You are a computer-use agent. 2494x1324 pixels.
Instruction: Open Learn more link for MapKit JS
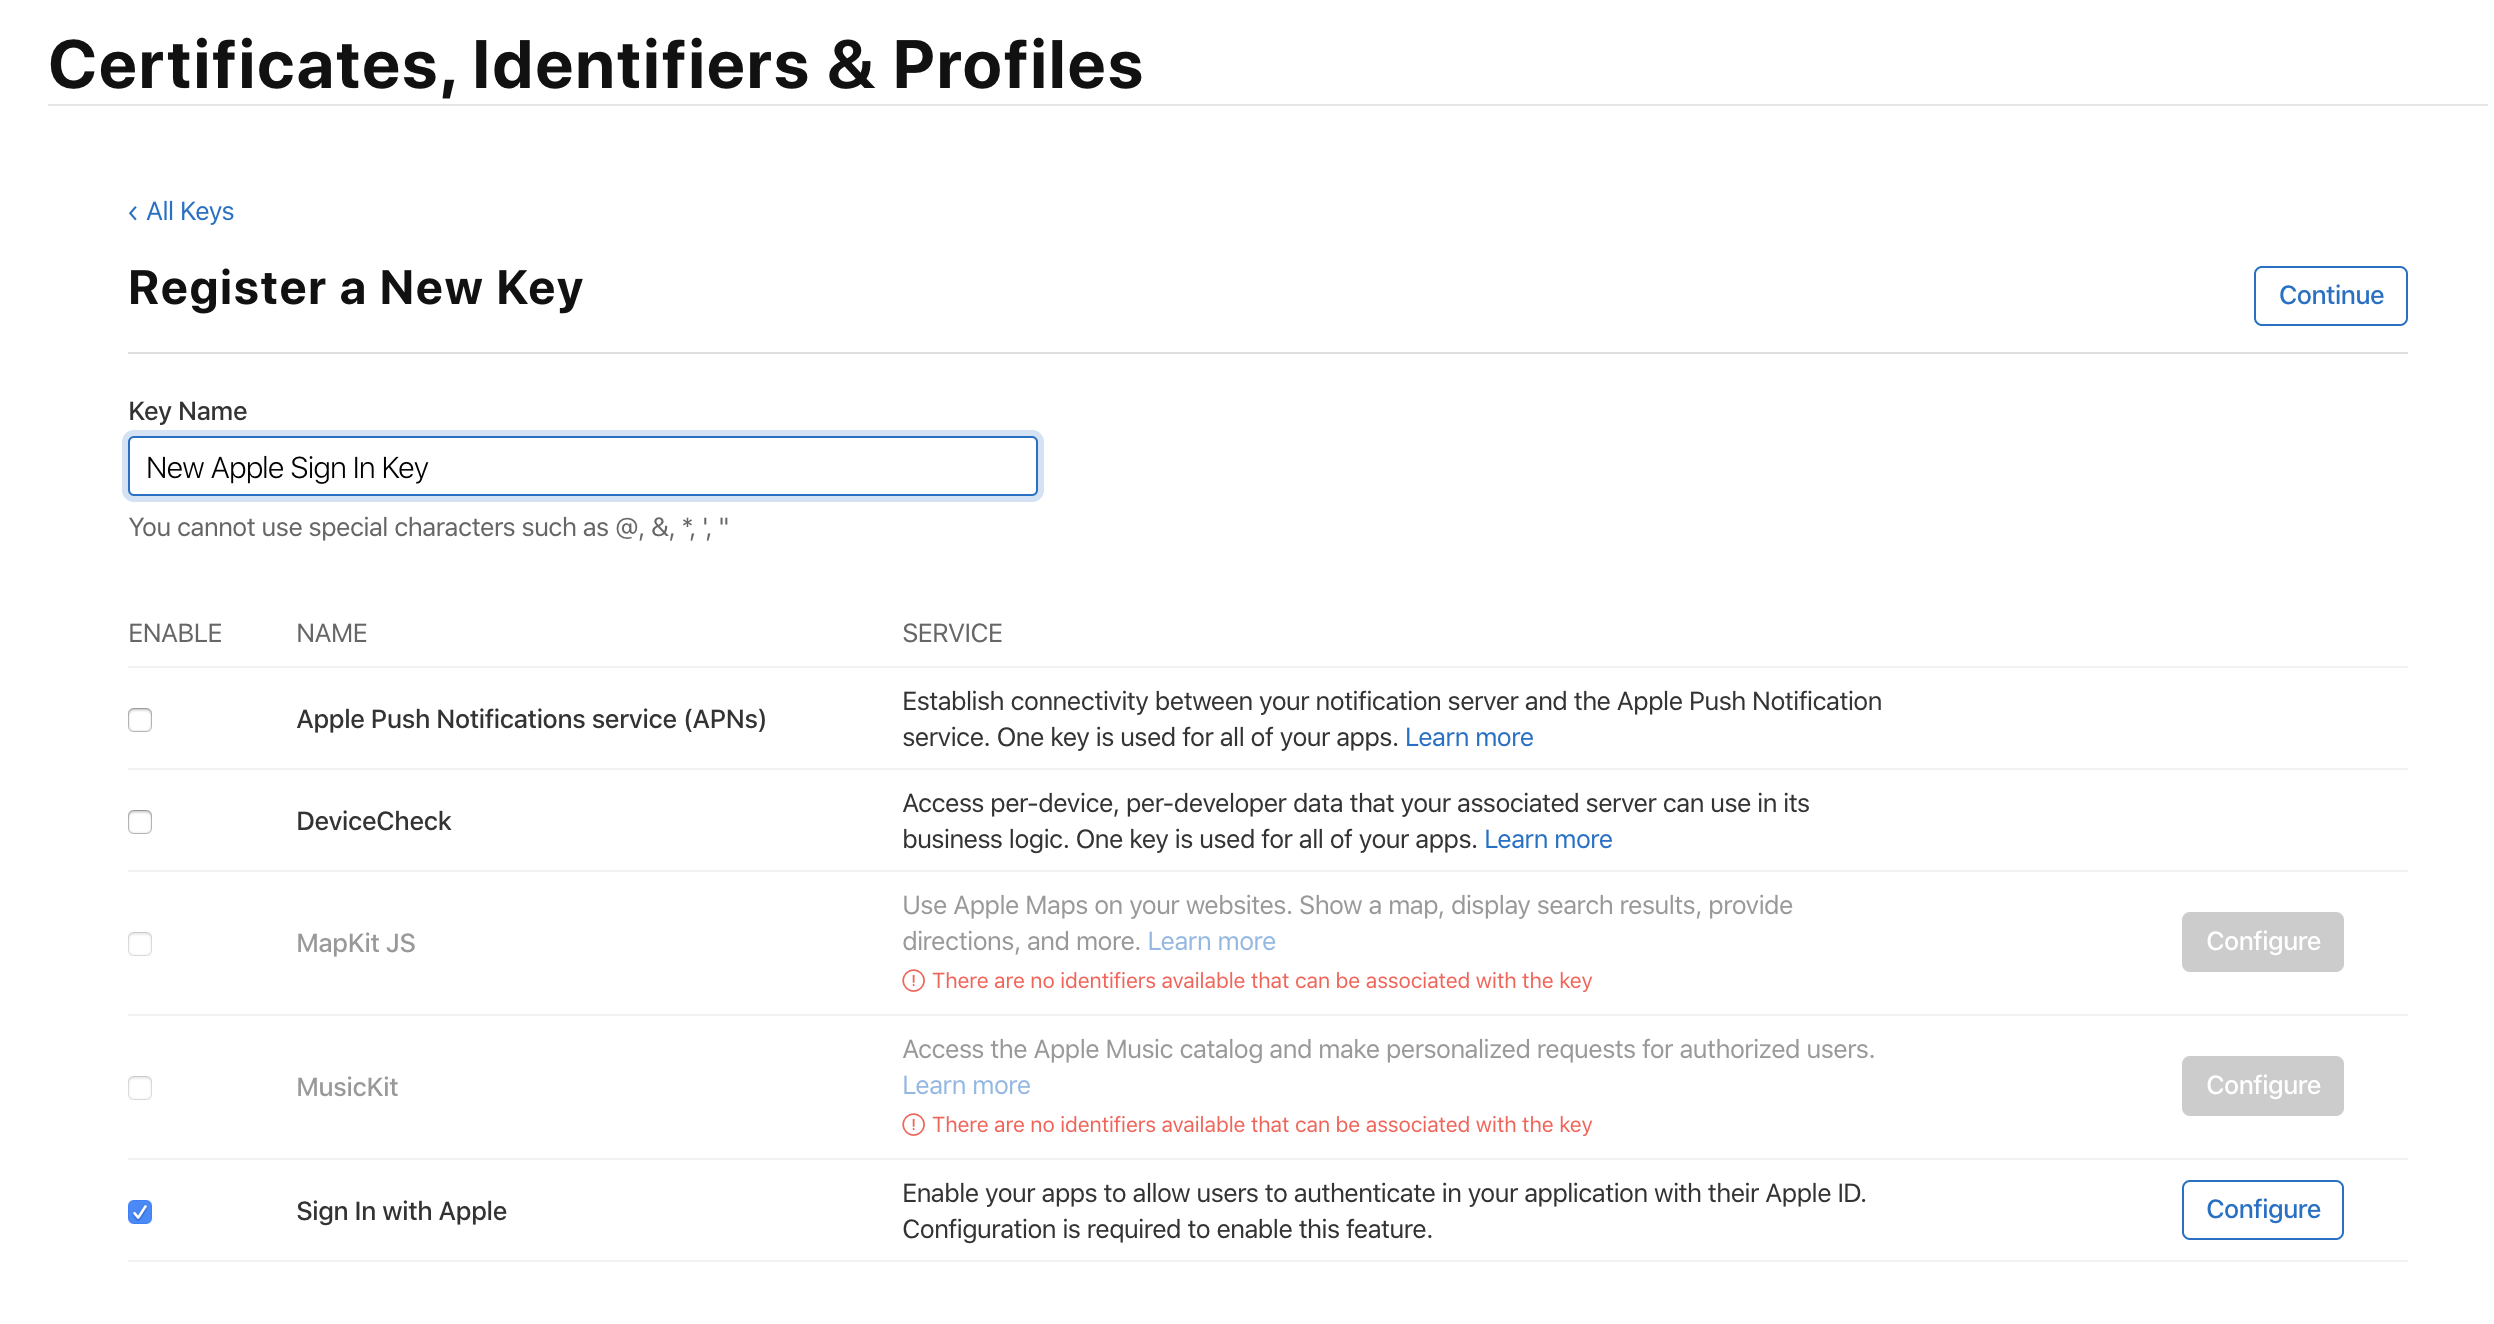tap(1211, 942)
